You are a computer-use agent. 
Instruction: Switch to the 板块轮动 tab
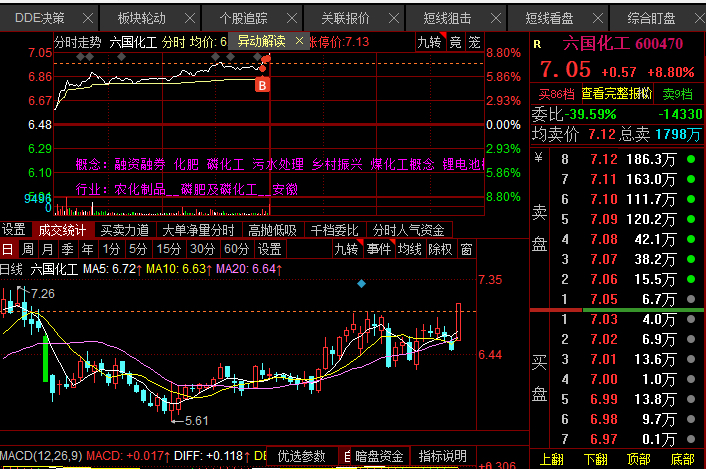[142, 18]
